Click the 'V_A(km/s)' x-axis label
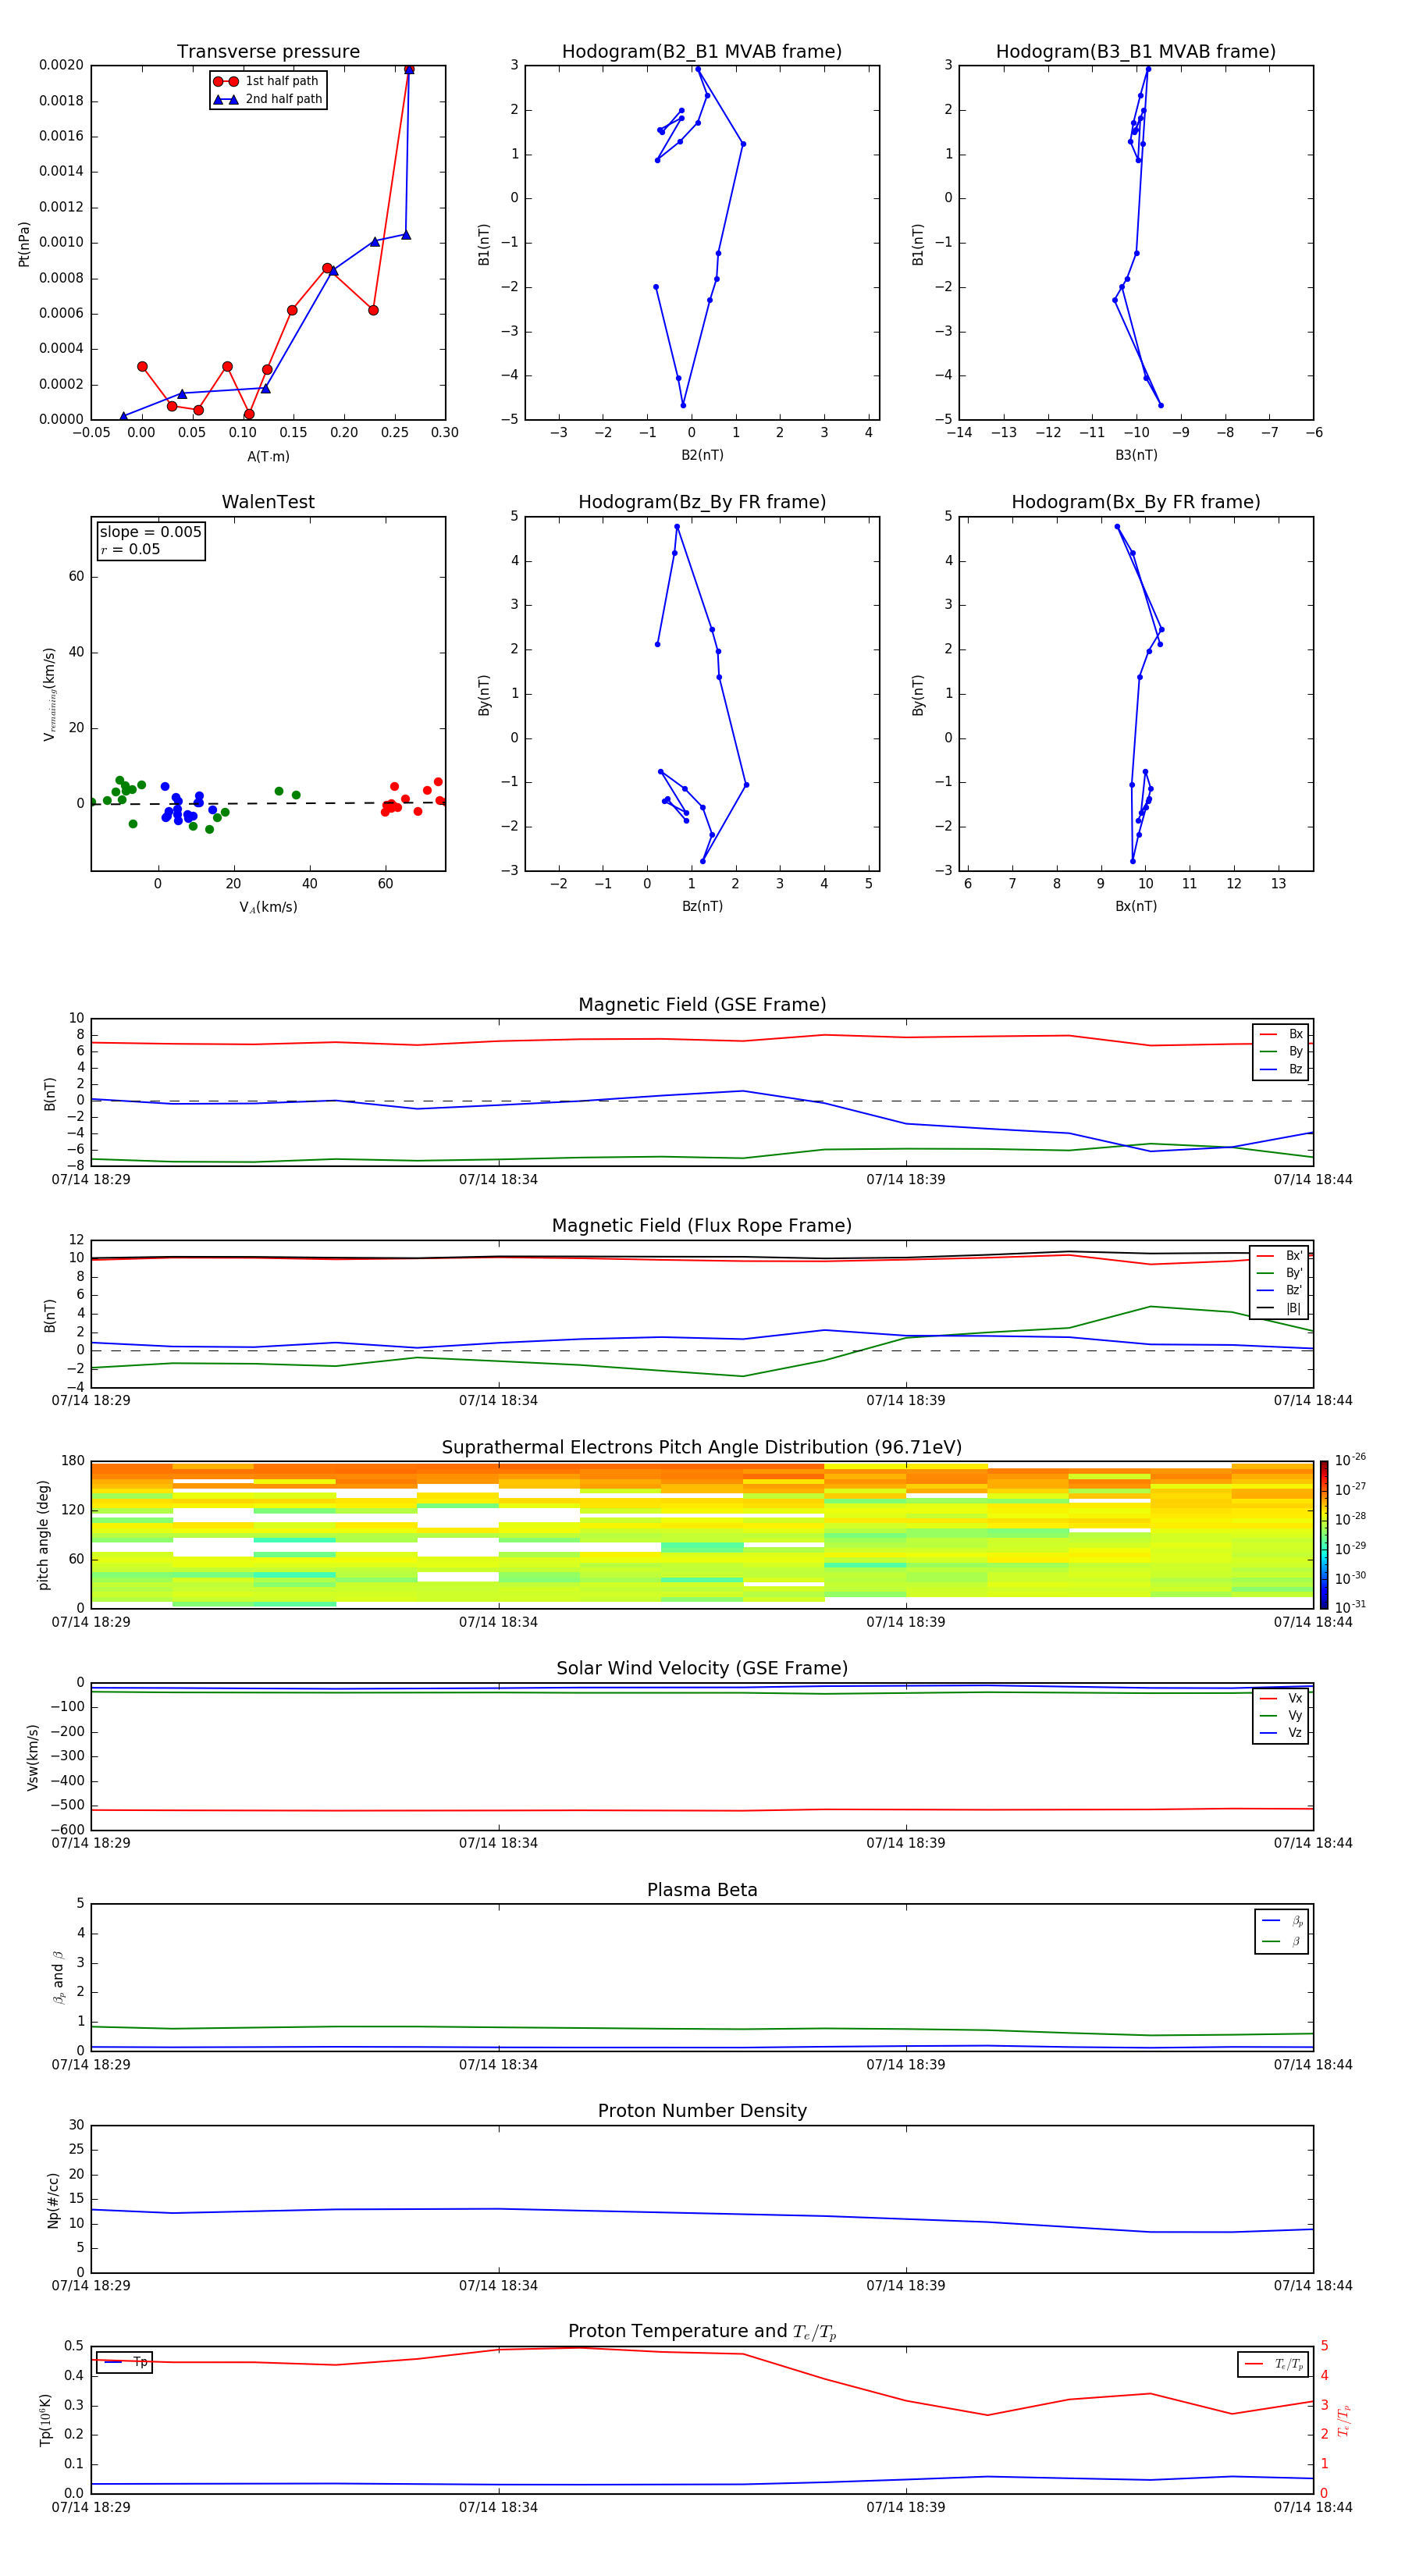The width and height of the screenshot is (1405, 2576). point(268,907)
